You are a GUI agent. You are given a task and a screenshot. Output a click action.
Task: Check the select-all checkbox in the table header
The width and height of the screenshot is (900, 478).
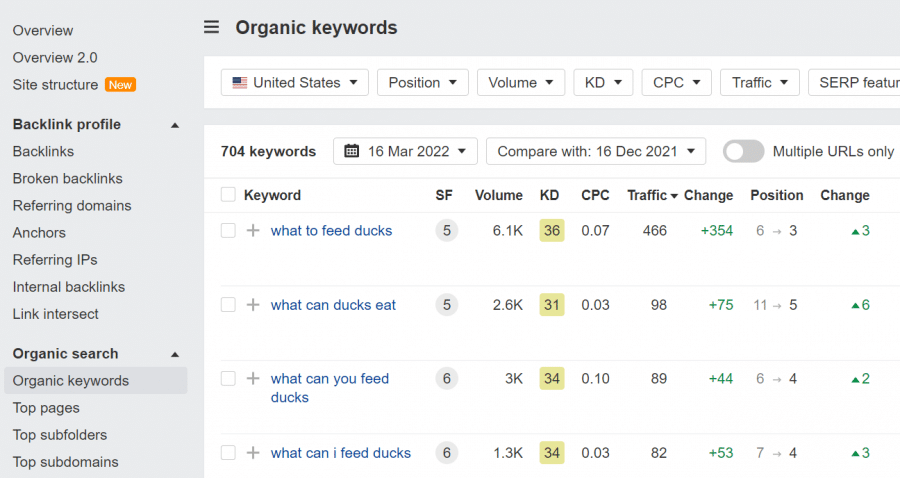(x=228, y=195)
